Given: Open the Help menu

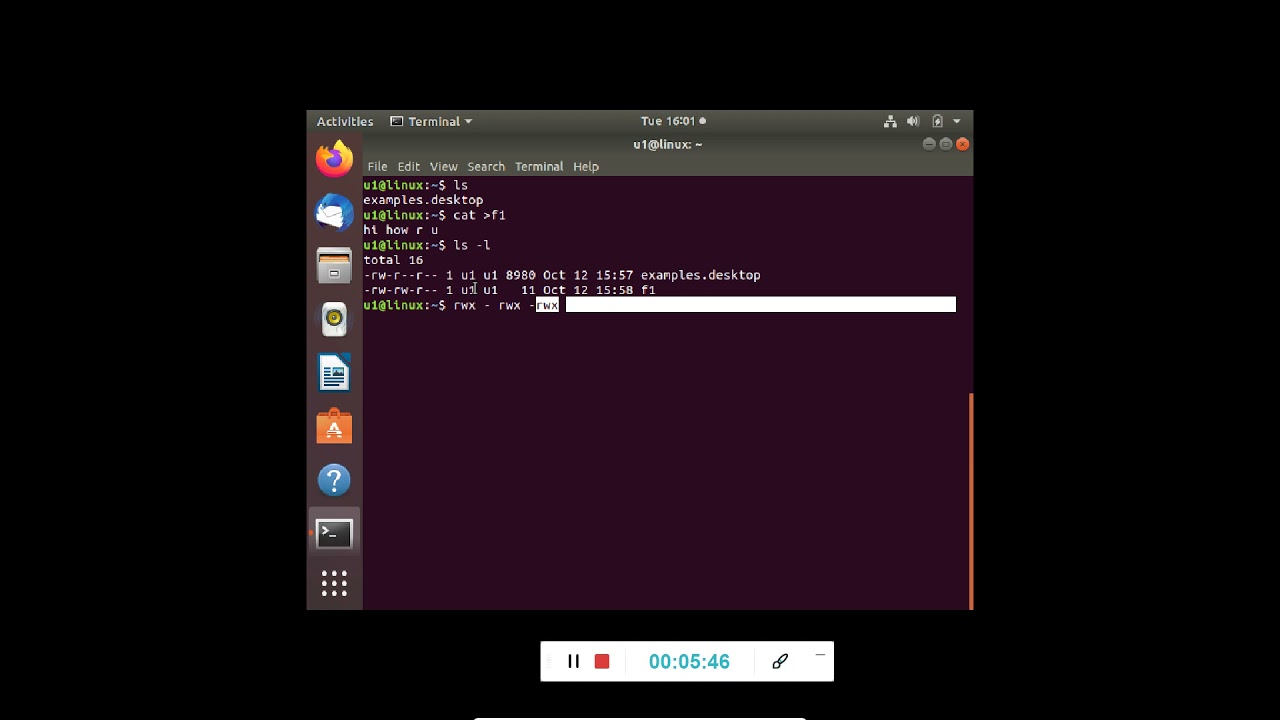Looking at the screenshot, I should coord(586,166).
